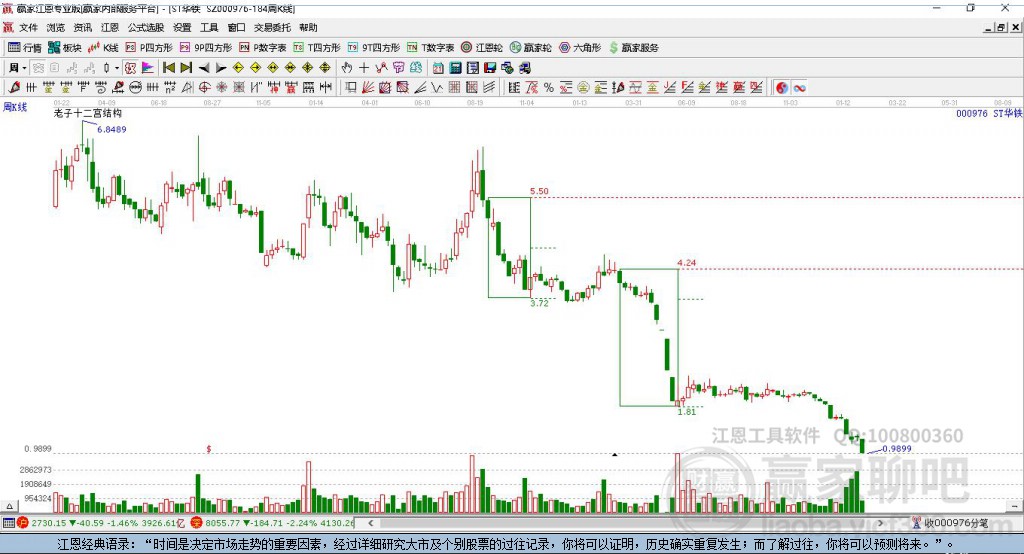This screenshot has width=1024, height=554.
Task: Open the 六角形 hexagon tool
Action: pyautogui.click(x=580, y=48)
